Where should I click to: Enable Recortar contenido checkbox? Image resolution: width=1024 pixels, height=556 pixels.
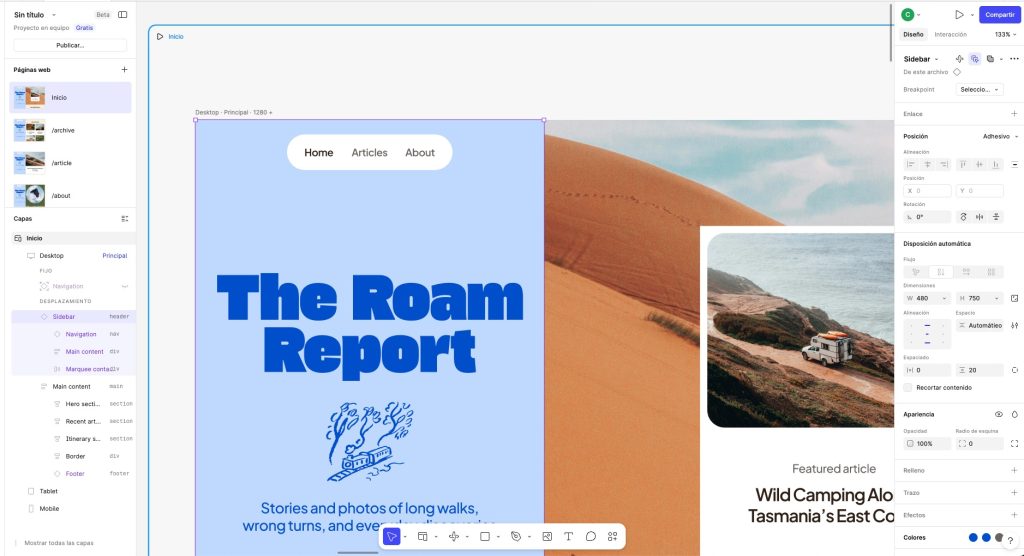[x=908, y=387]
